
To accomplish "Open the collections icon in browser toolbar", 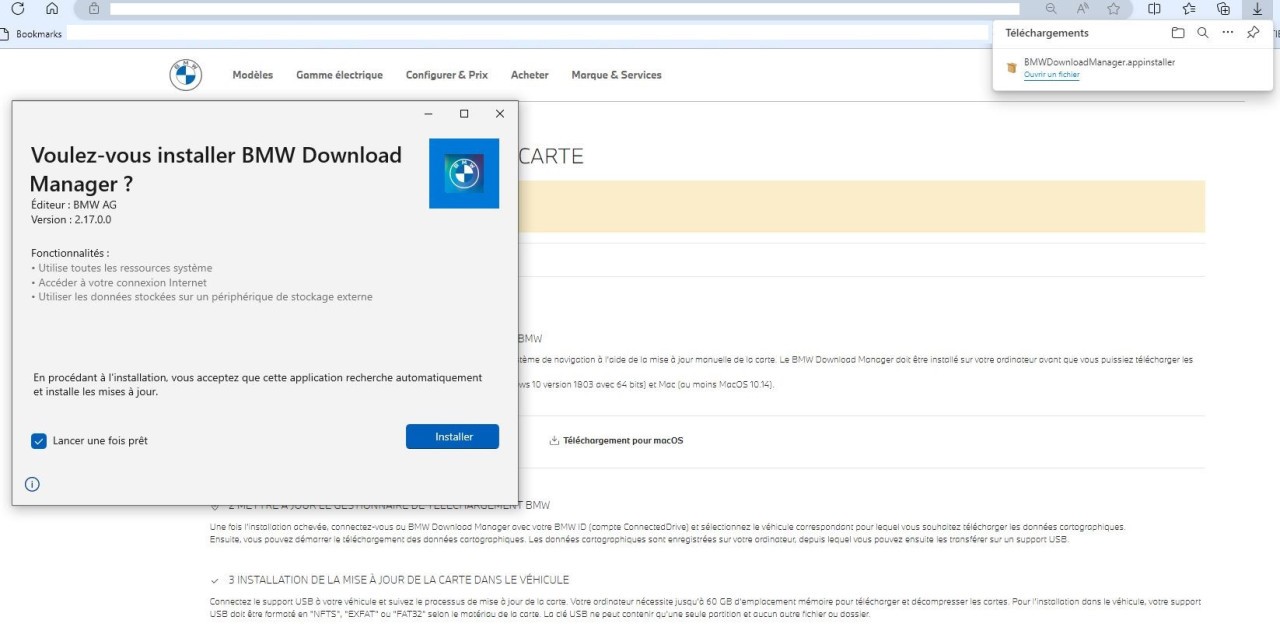I will pos(1223,8).
